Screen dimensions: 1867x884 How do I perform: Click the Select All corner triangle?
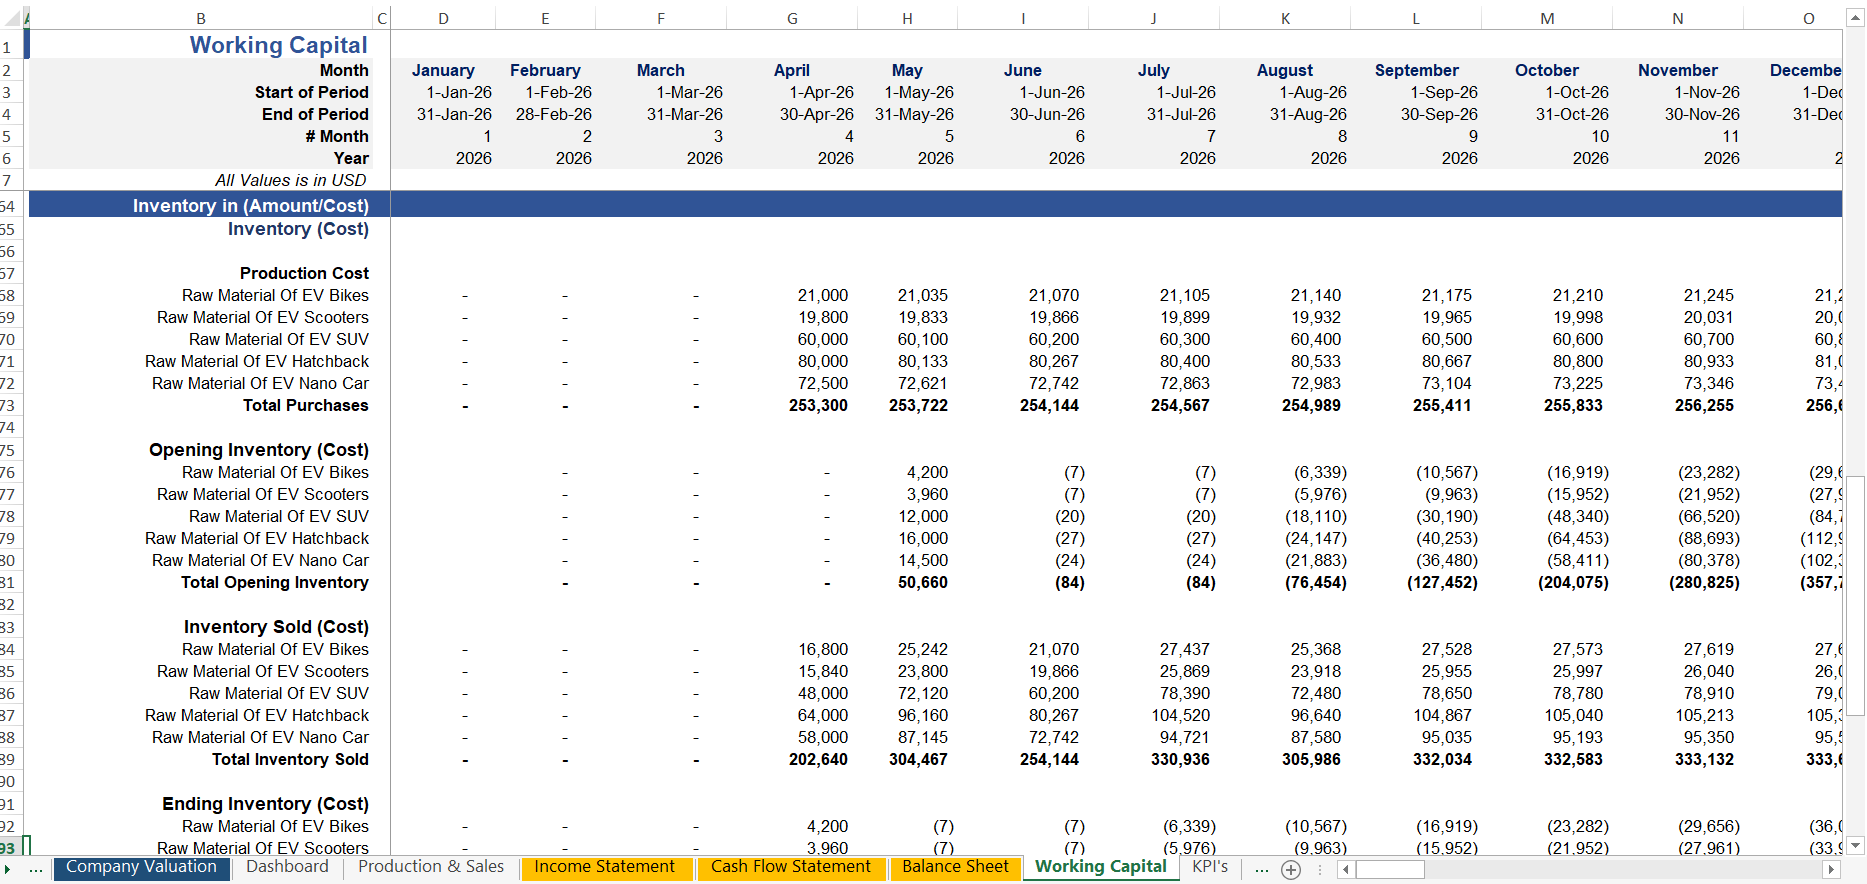point(14,18)
